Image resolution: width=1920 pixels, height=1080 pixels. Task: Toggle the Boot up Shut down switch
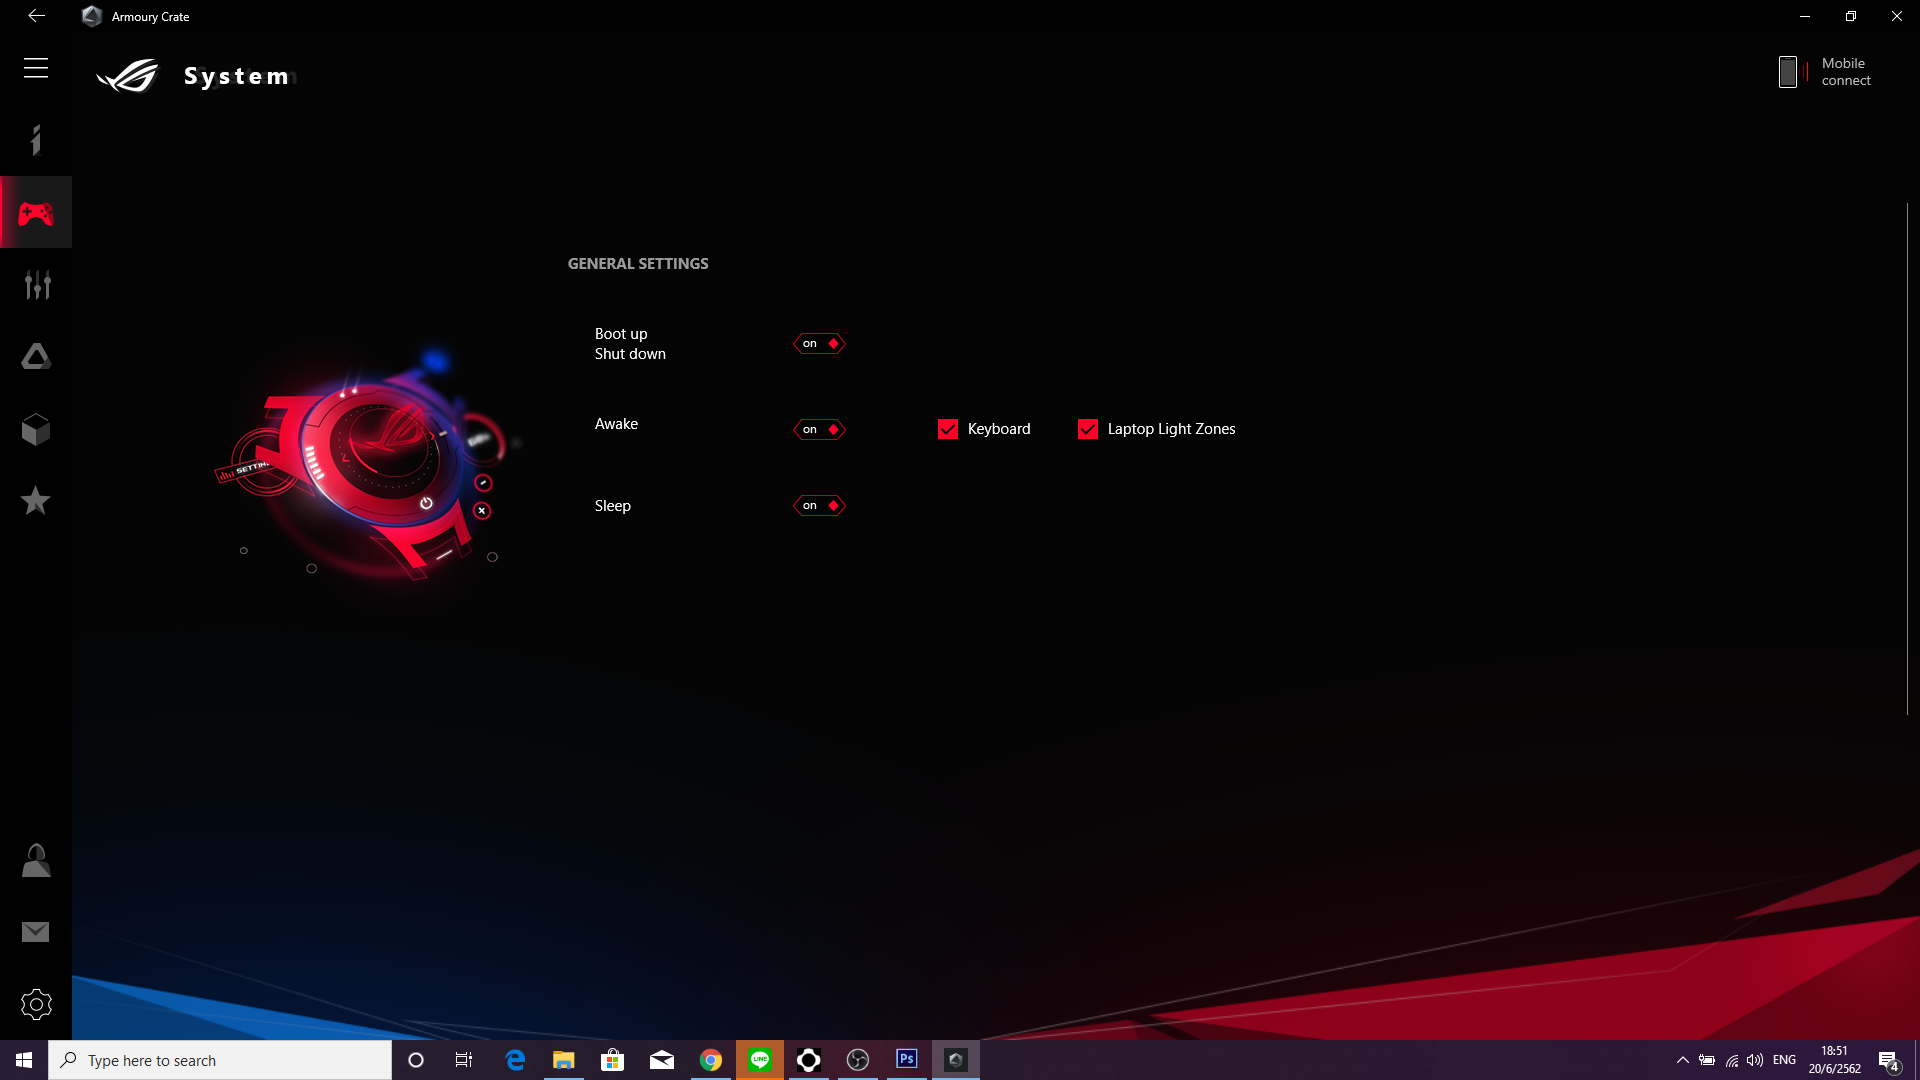(x=819, y=344)
